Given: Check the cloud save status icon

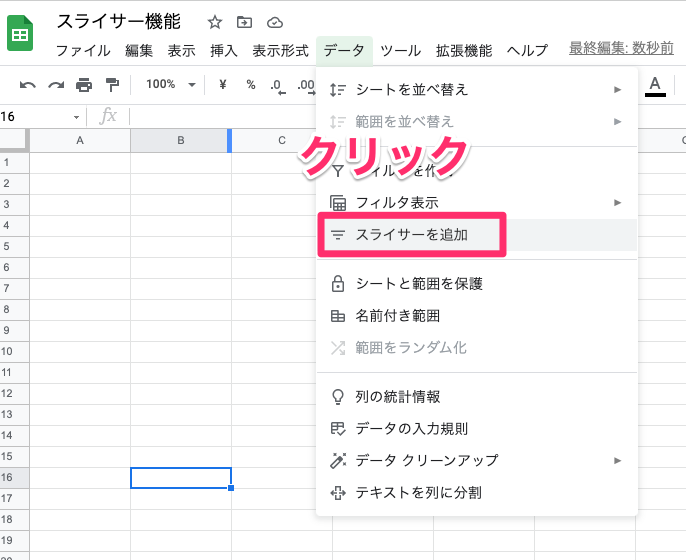Looking at the screenshot, I should [x=275, y=22].
